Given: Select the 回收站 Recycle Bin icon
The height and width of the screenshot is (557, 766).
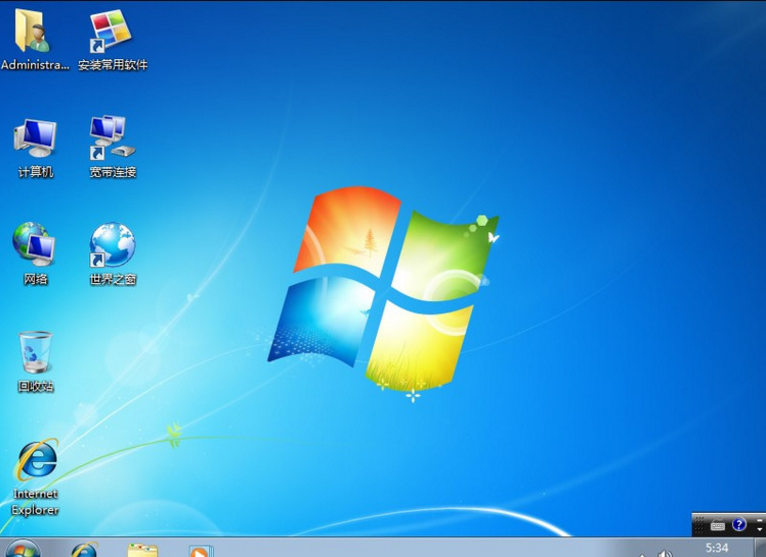Looking at the screenshot, I should 35,362.
